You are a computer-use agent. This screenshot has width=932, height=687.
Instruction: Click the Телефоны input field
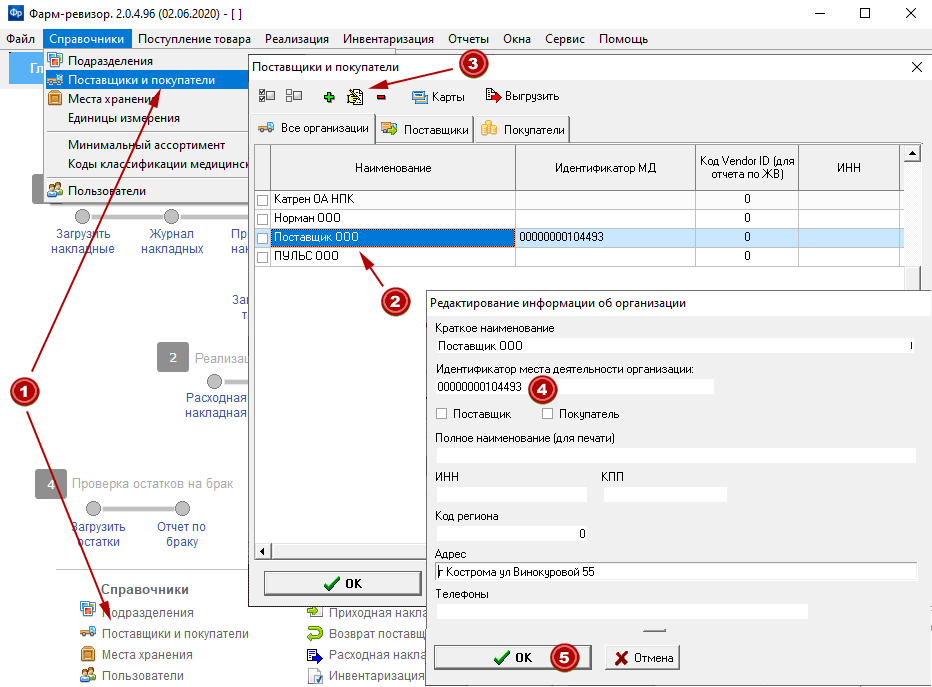point(622,612)
